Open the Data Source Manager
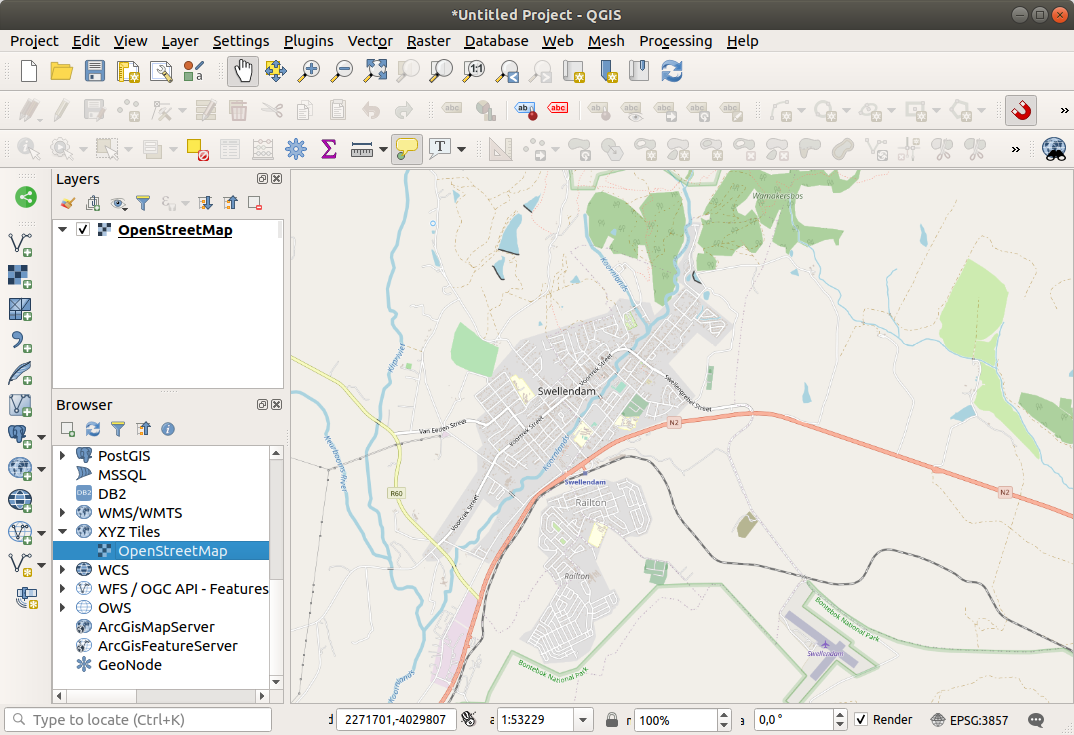This screenshot has width=1074, height=735. click(26, 197)
